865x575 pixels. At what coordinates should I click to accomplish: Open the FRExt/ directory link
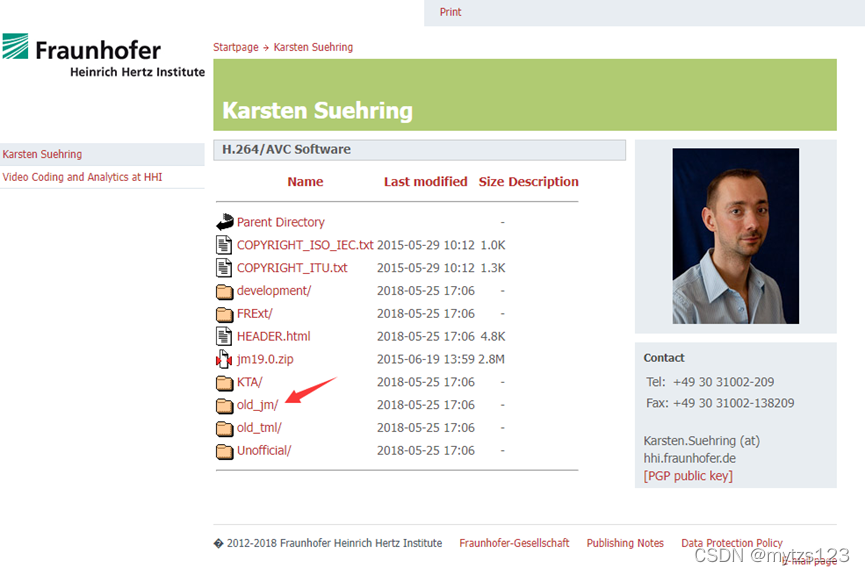coord(254,313)
